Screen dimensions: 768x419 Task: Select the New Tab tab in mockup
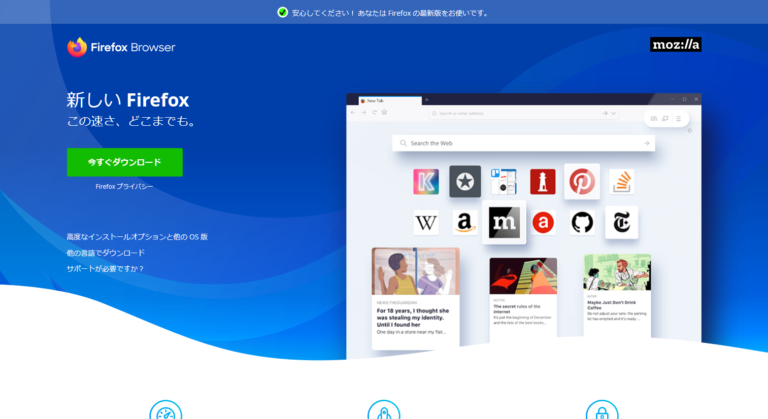pyautogui.click(x=390, y=100)
